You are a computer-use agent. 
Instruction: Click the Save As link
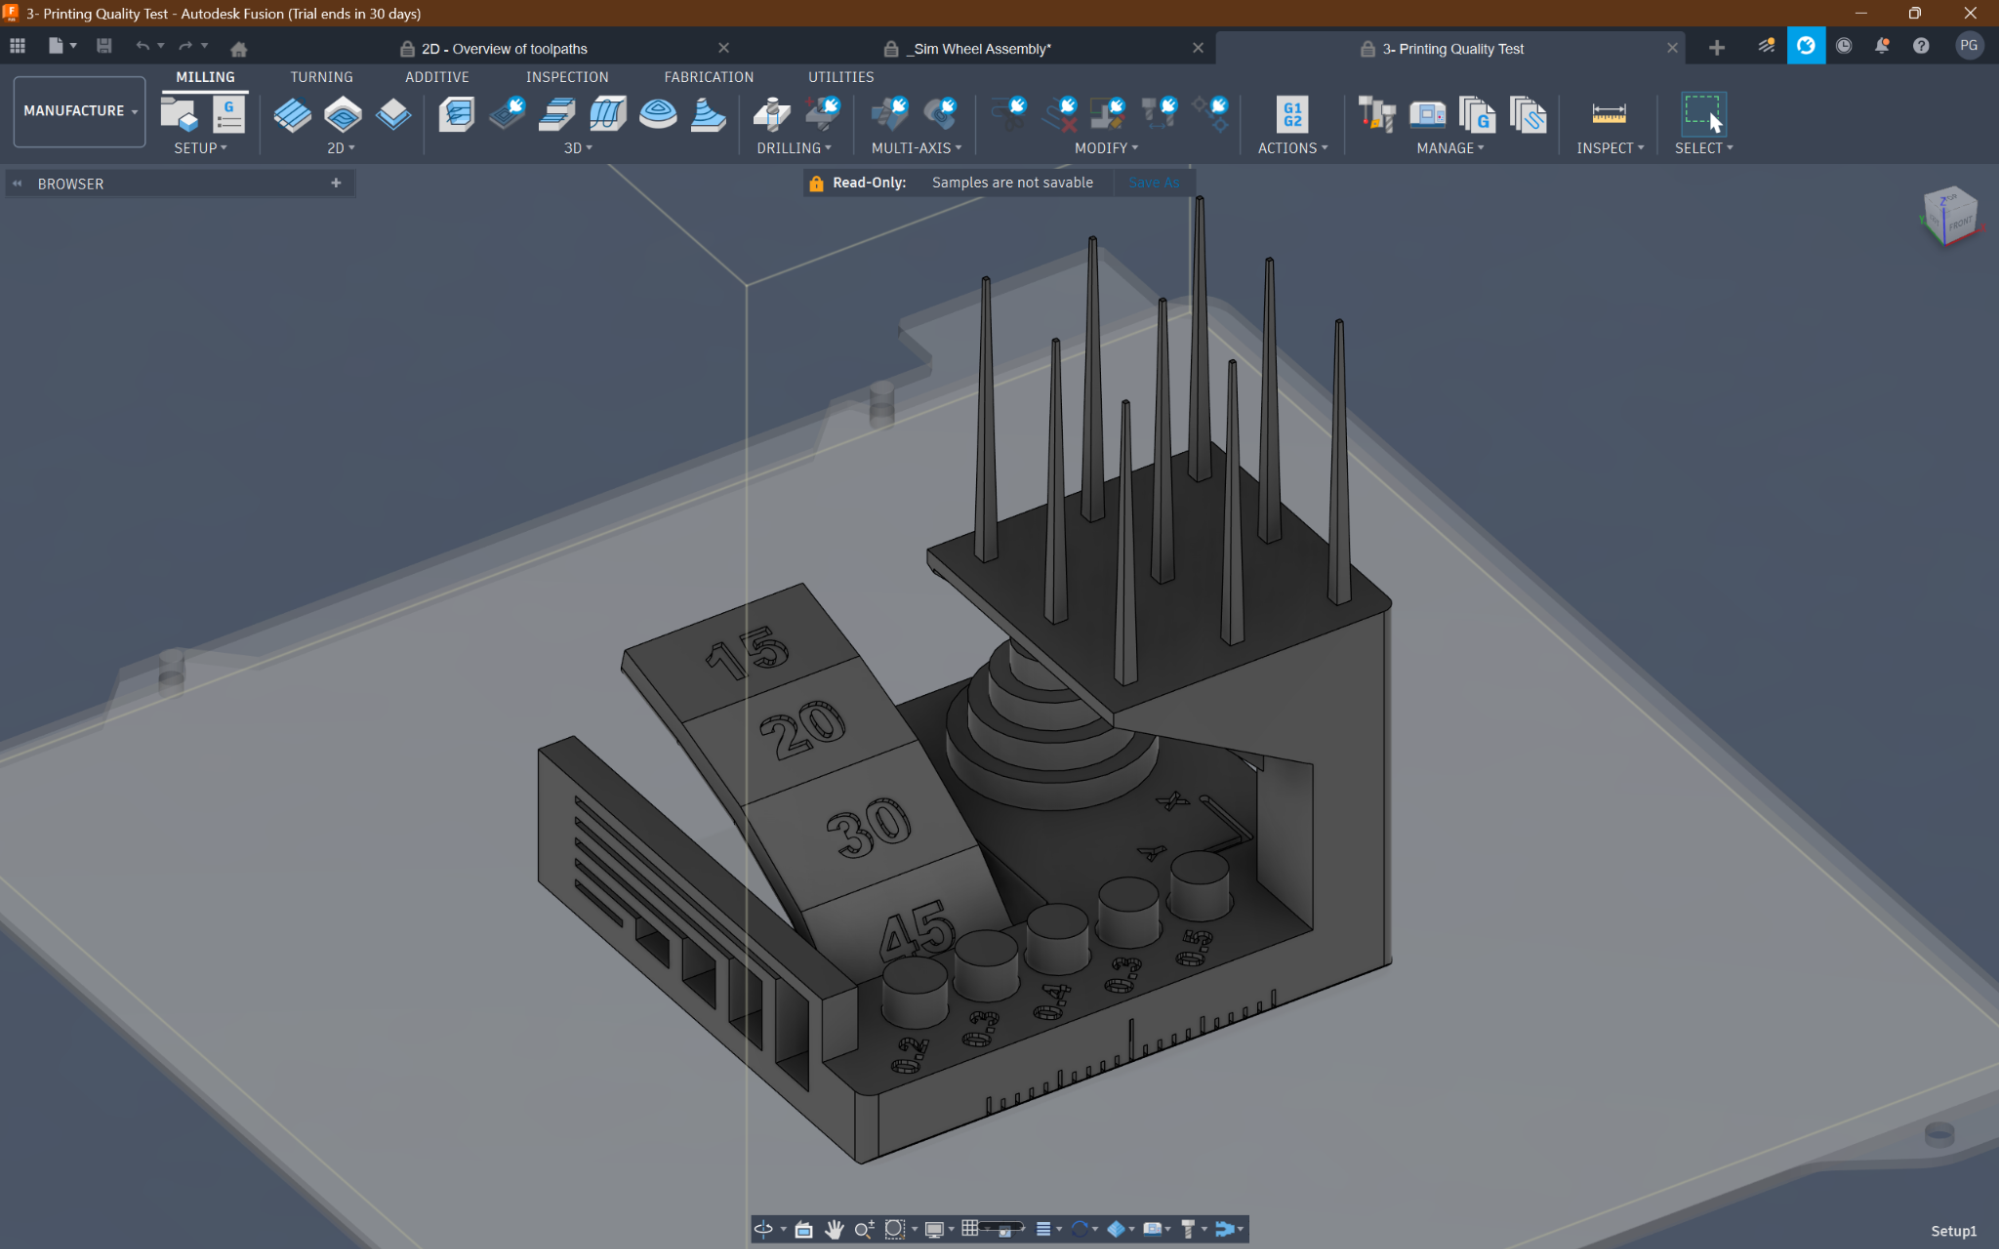(x=1153, y=183)
